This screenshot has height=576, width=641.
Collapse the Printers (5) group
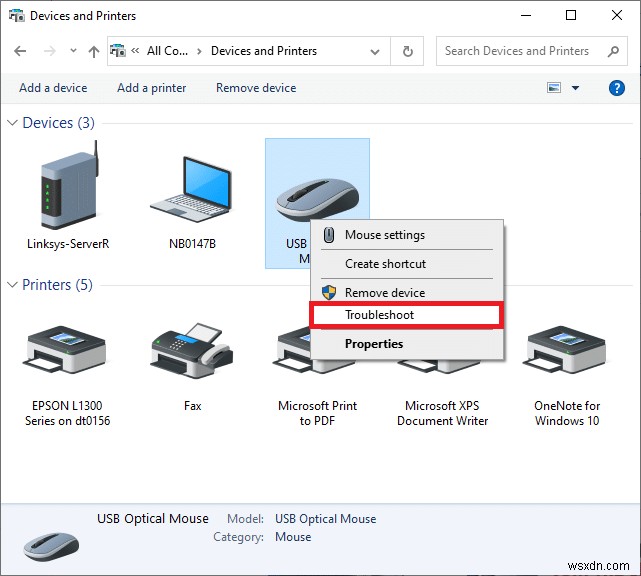(13, 285)
